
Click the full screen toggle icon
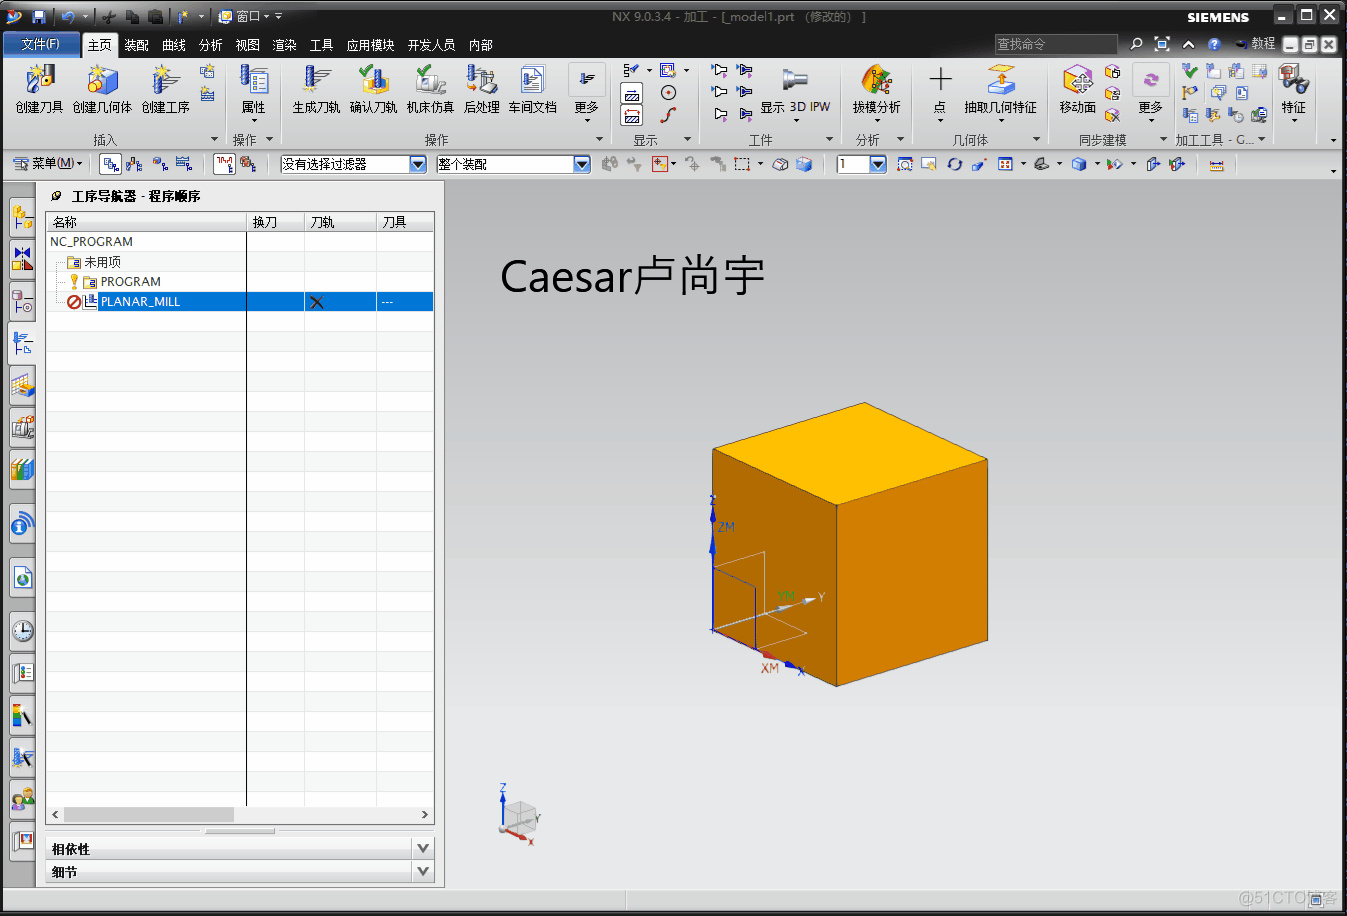[x=1161, y=44]
